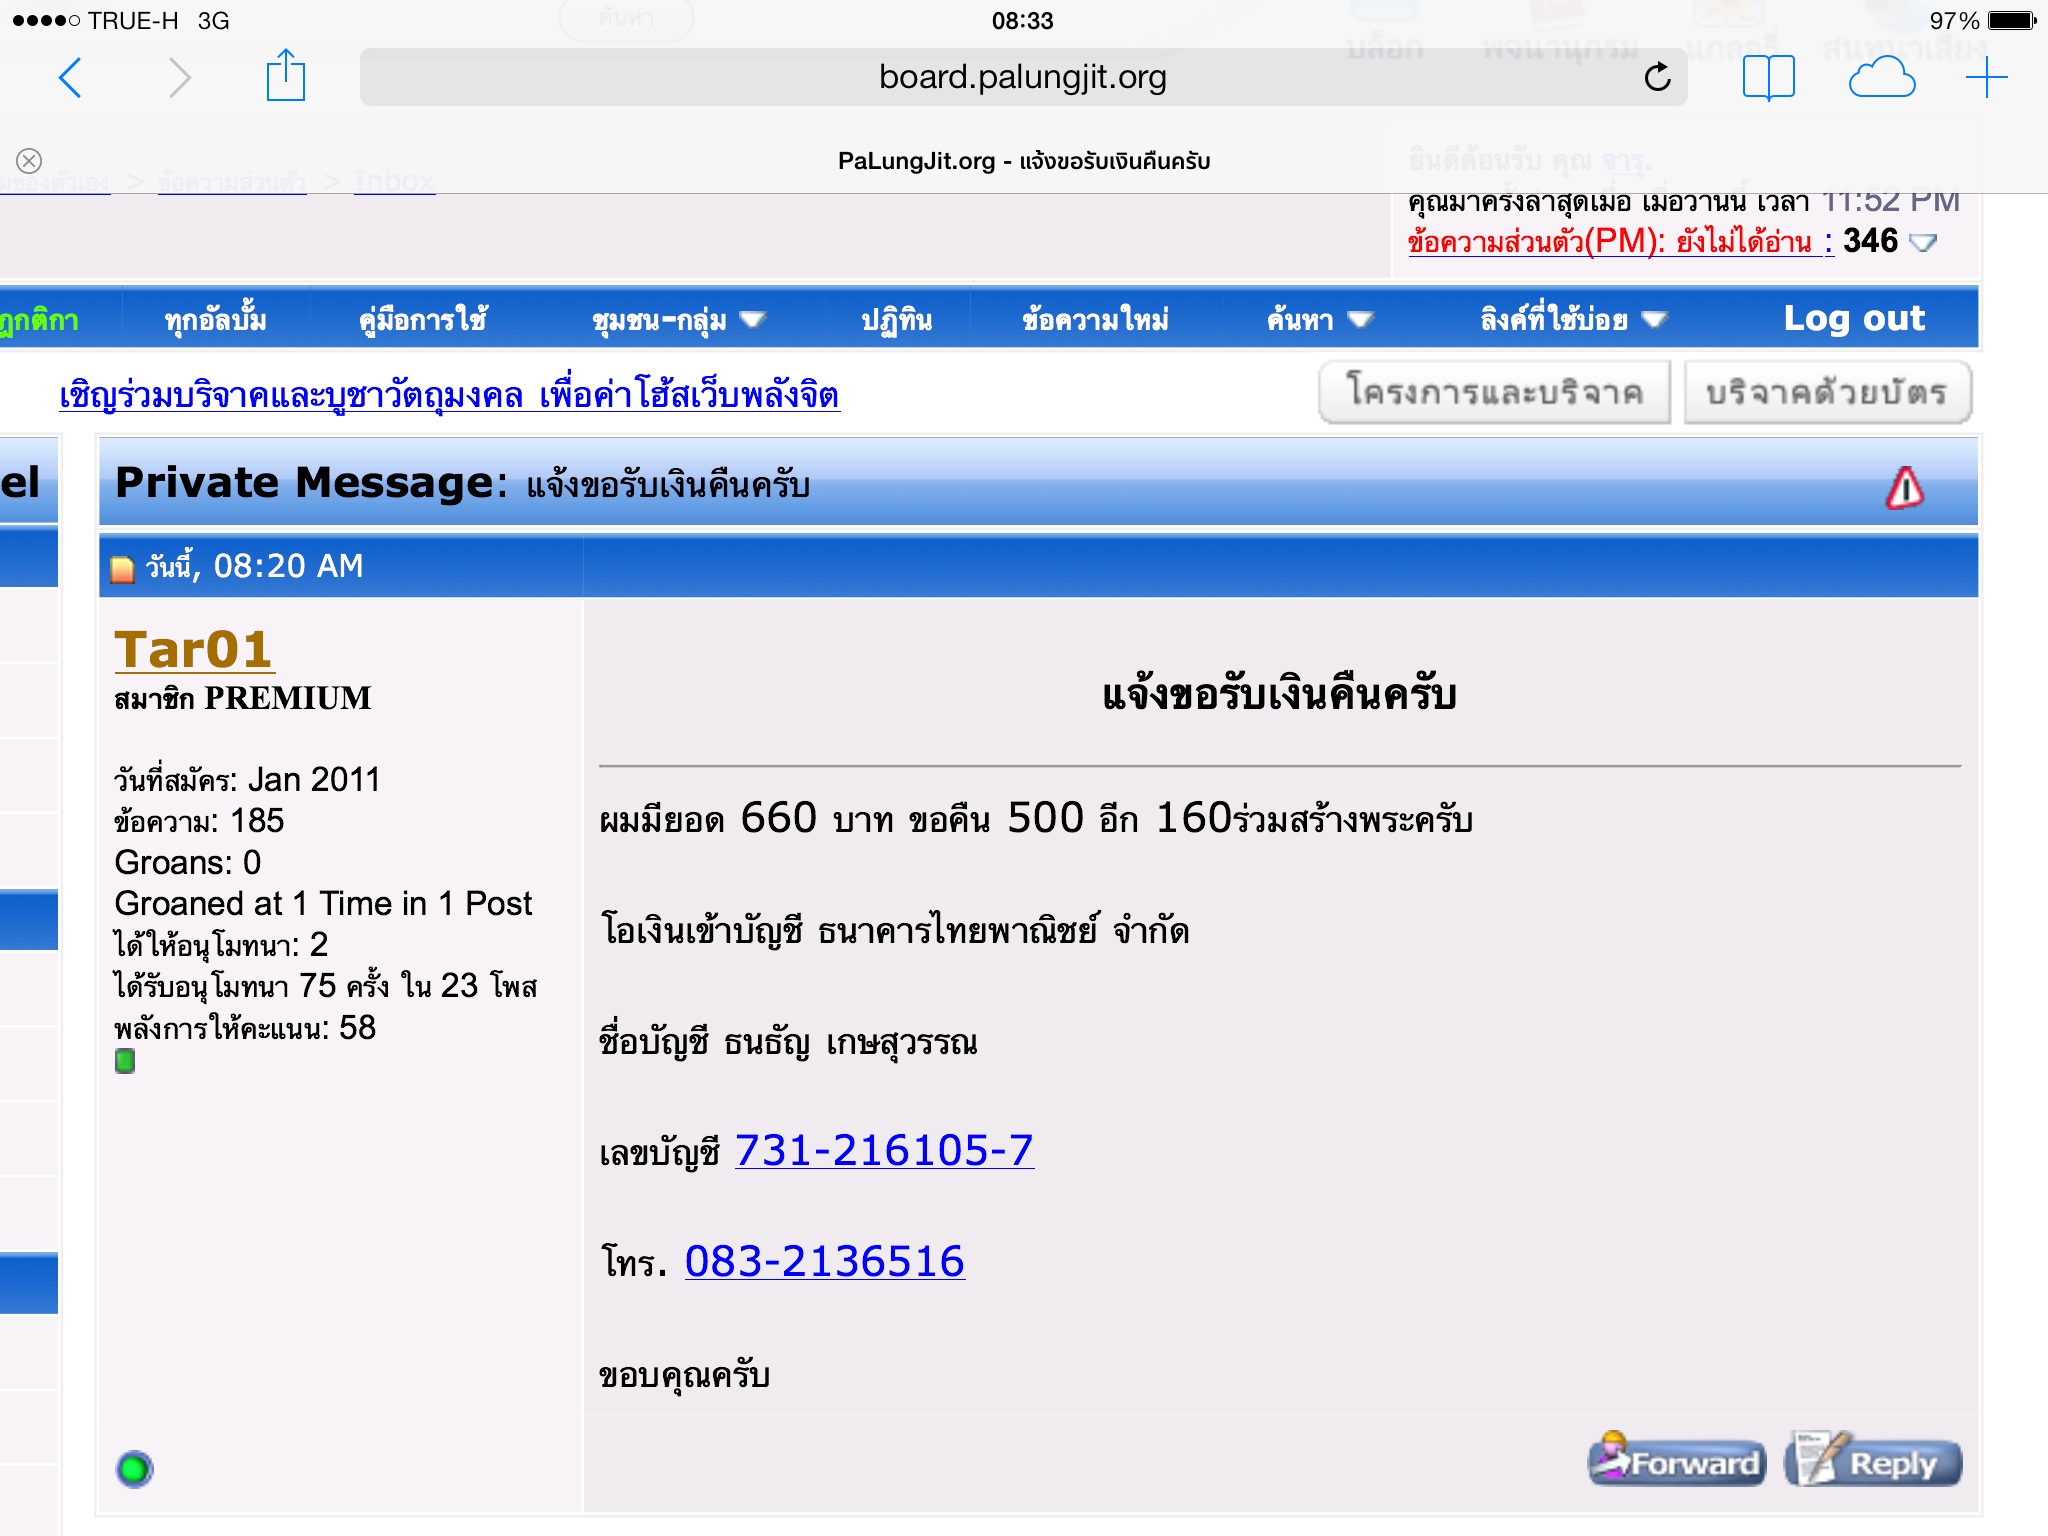Open the bookmarks book icon
This screenshot has width=2048, height=1536.
click(x=1768, y=77)
